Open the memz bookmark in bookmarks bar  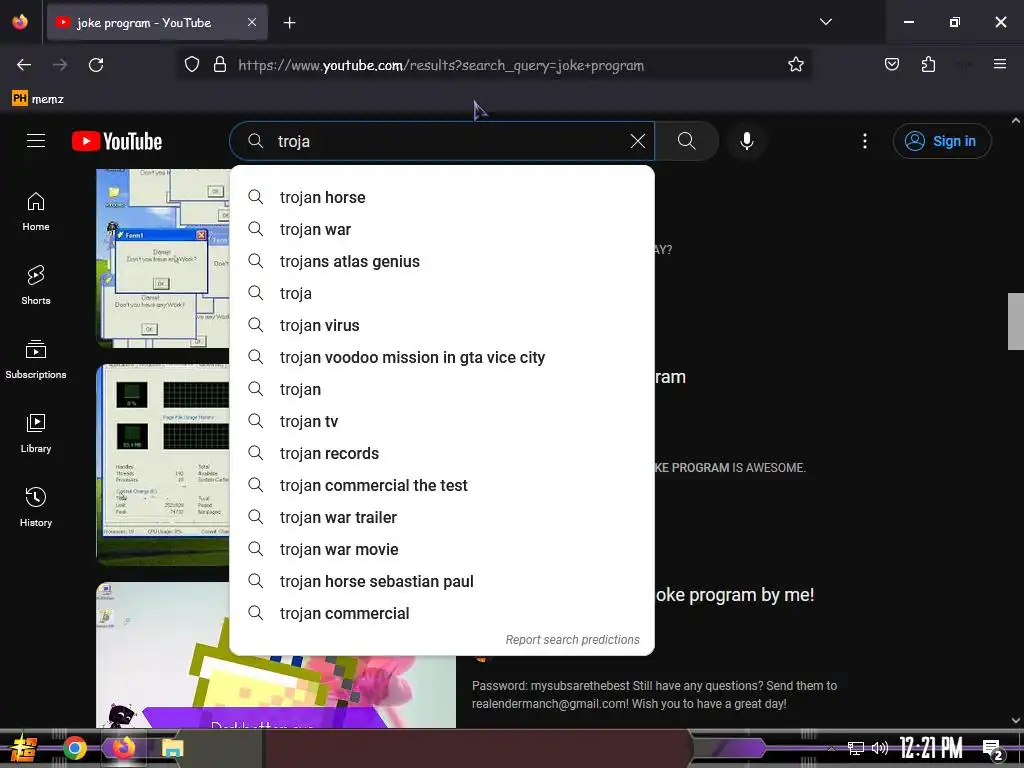click(x=38, y=99)
